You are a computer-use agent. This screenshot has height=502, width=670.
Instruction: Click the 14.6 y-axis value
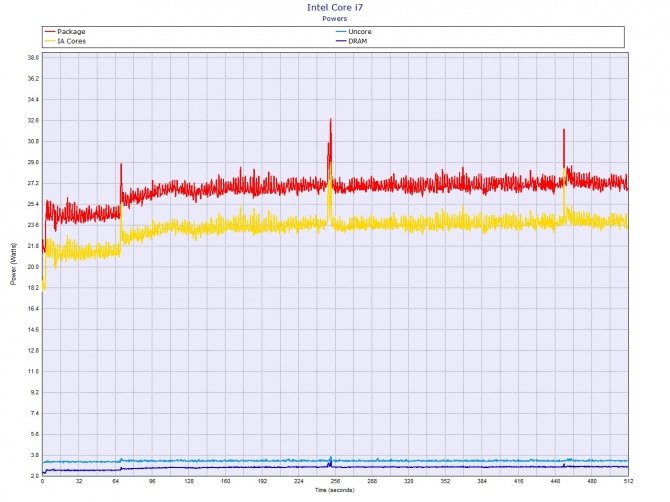[x=33, y=329]
